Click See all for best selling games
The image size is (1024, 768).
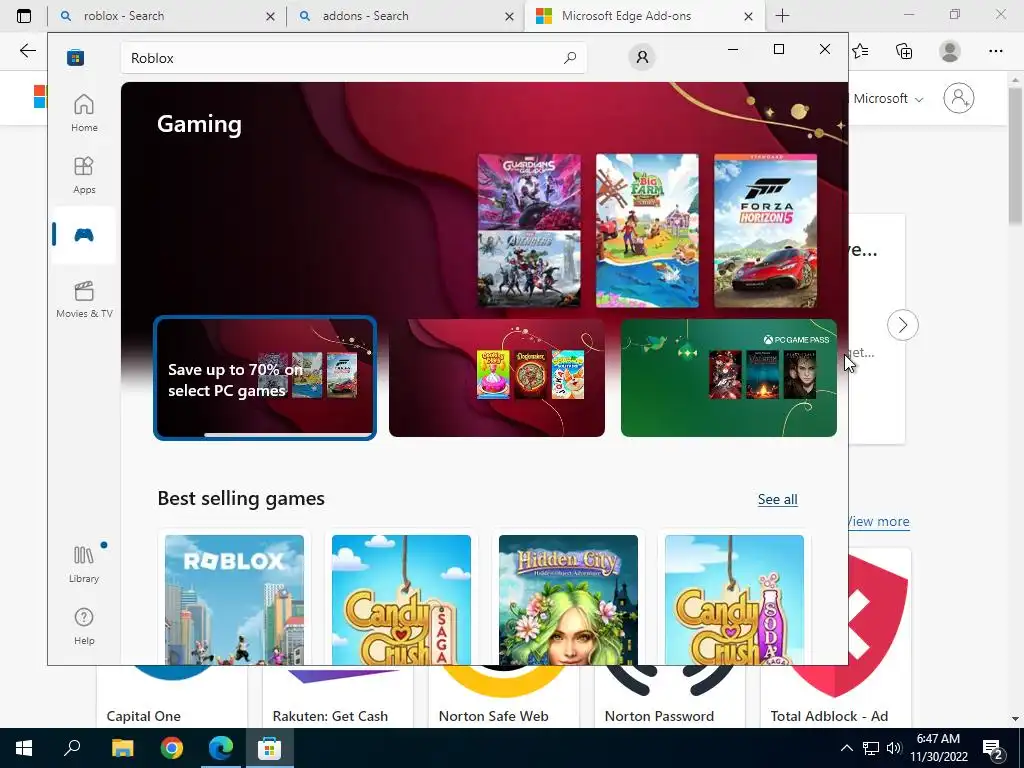777,500
